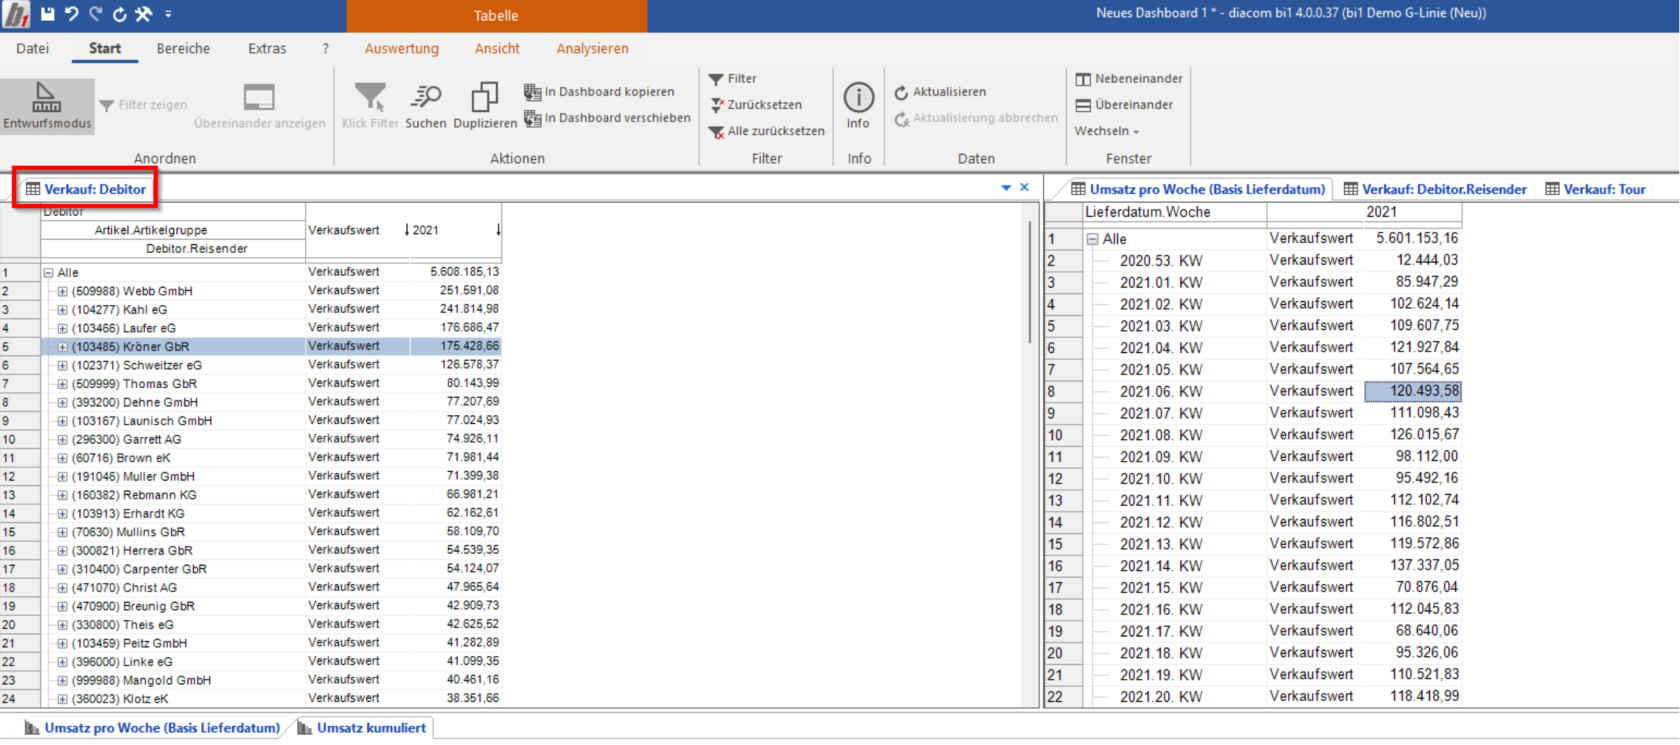Open the Wechseln window dropdown
Screen dimensions: 1680x745
pos(1107,131)
